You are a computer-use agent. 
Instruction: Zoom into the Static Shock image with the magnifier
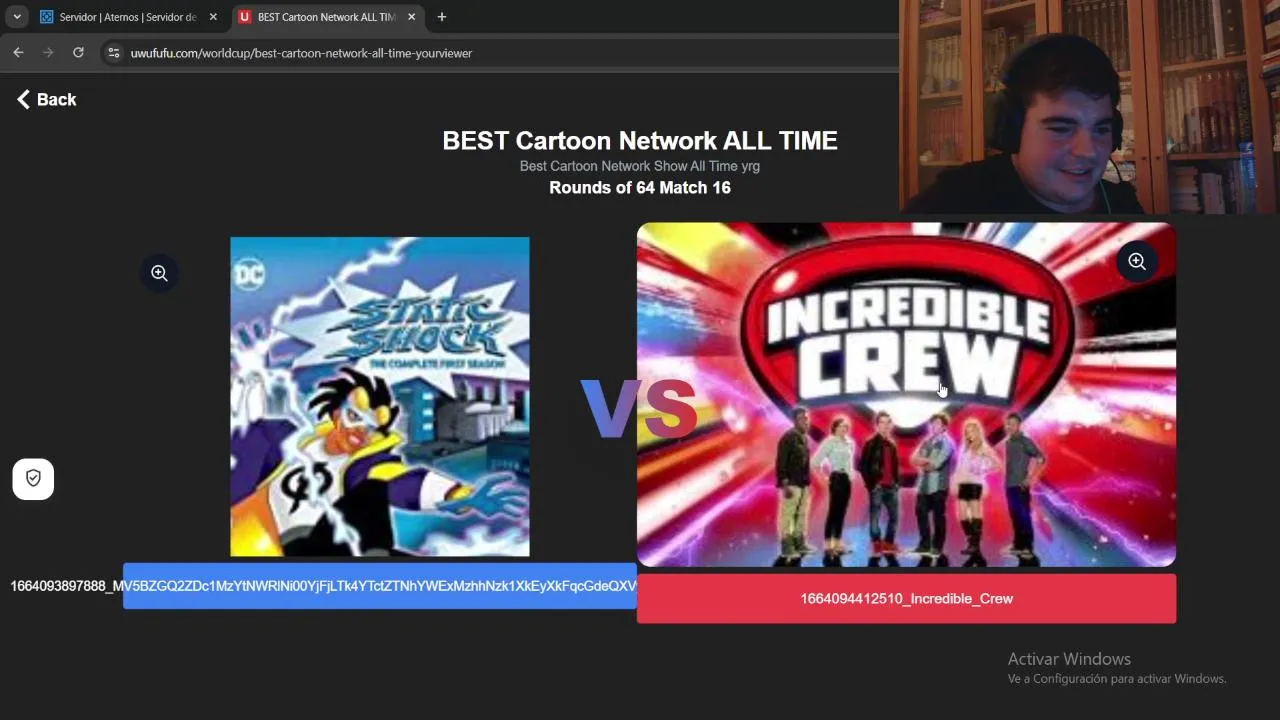(159, 273)
